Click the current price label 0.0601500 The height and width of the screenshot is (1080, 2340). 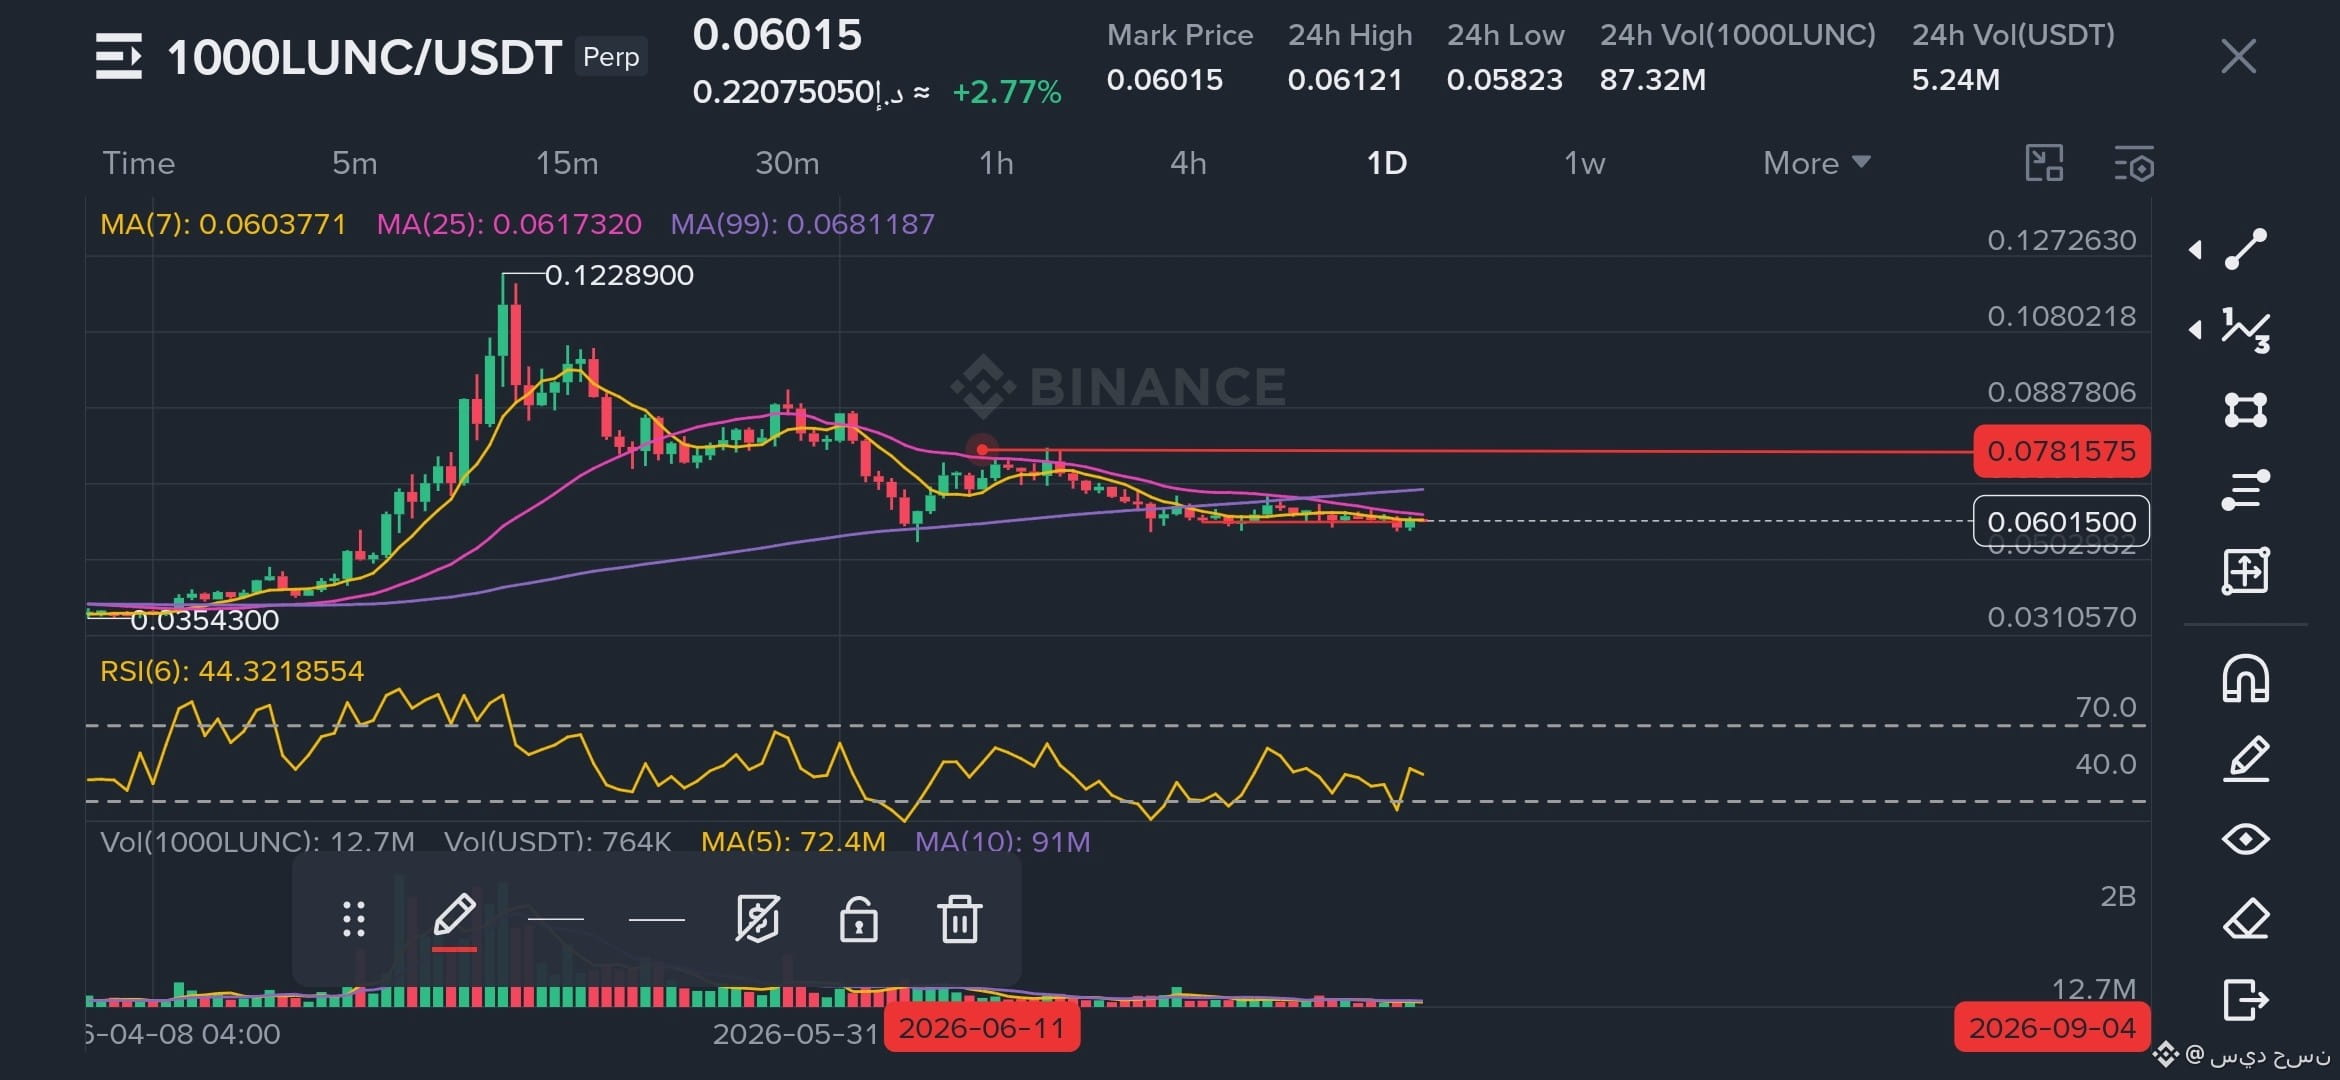(2061, 521)
